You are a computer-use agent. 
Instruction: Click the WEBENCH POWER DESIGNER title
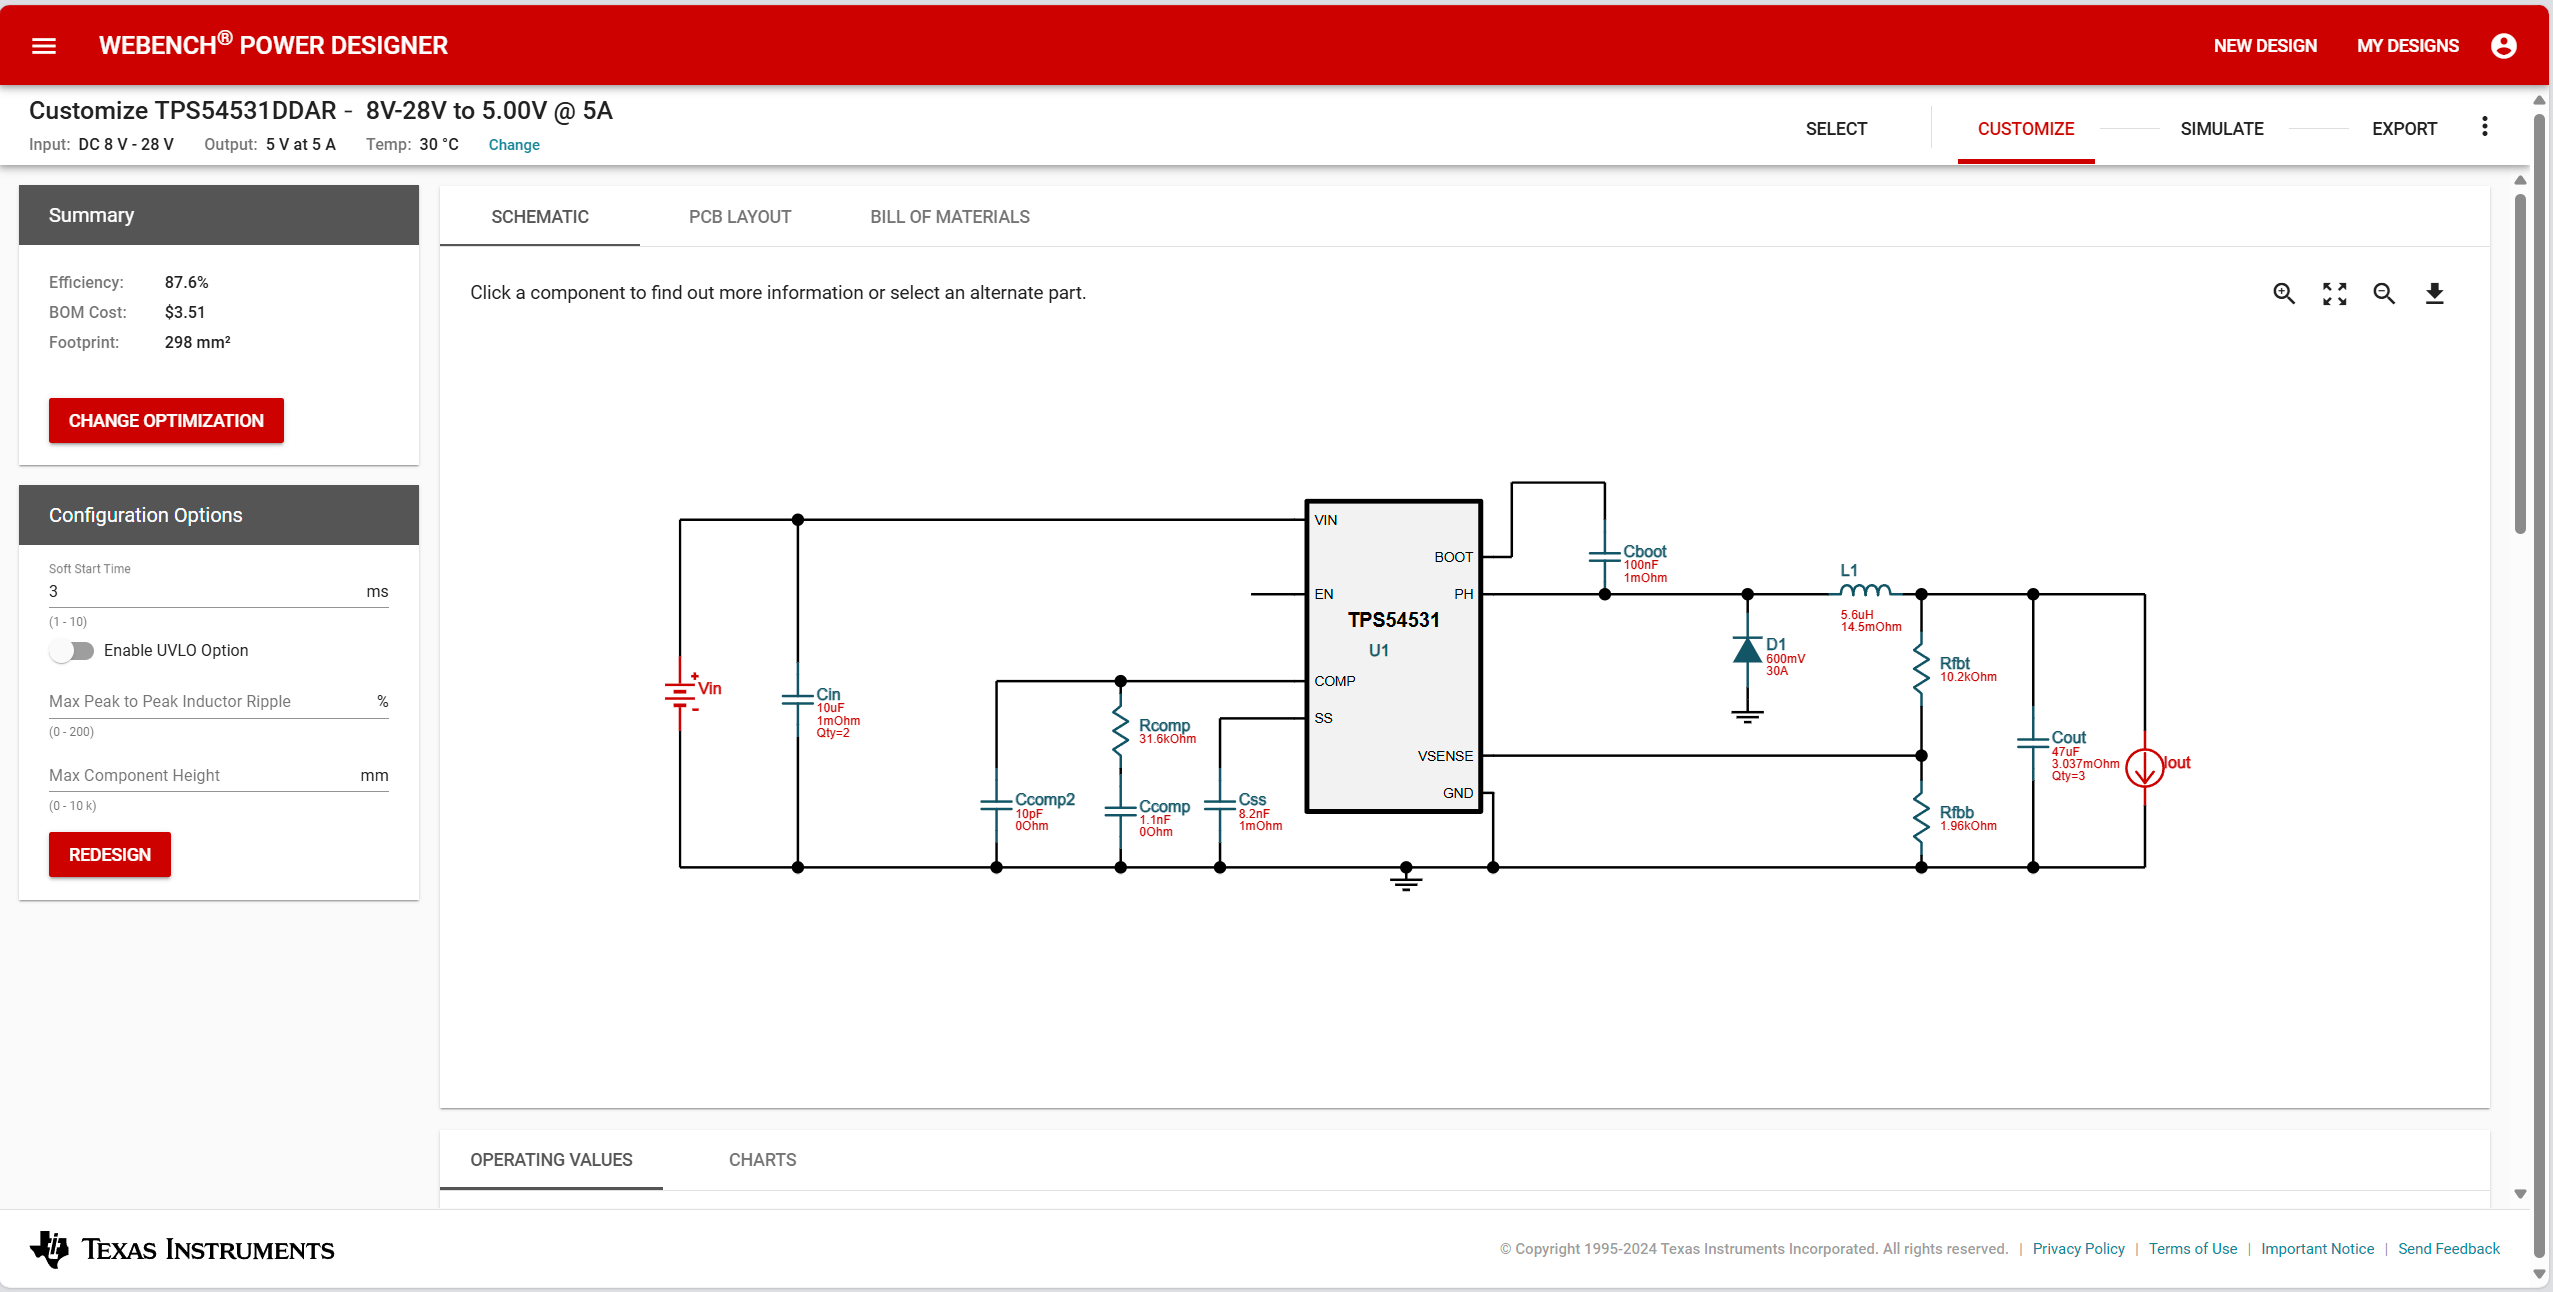click(273, 45)
